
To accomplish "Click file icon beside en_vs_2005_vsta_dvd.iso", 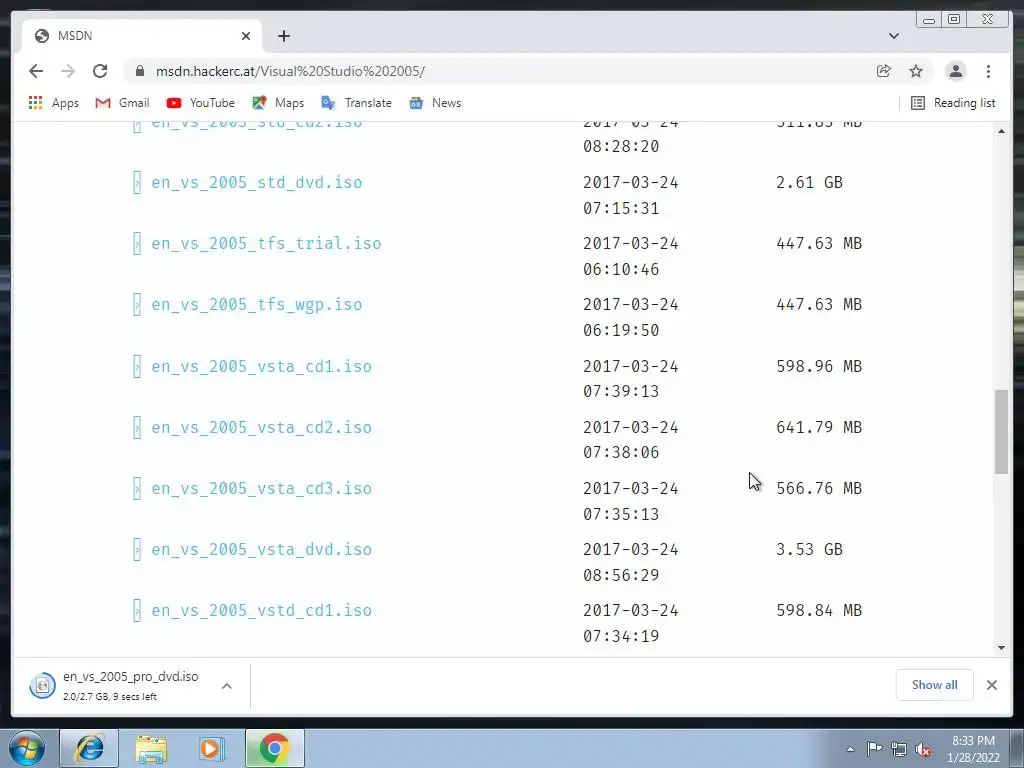I will (x=137, y=549).
